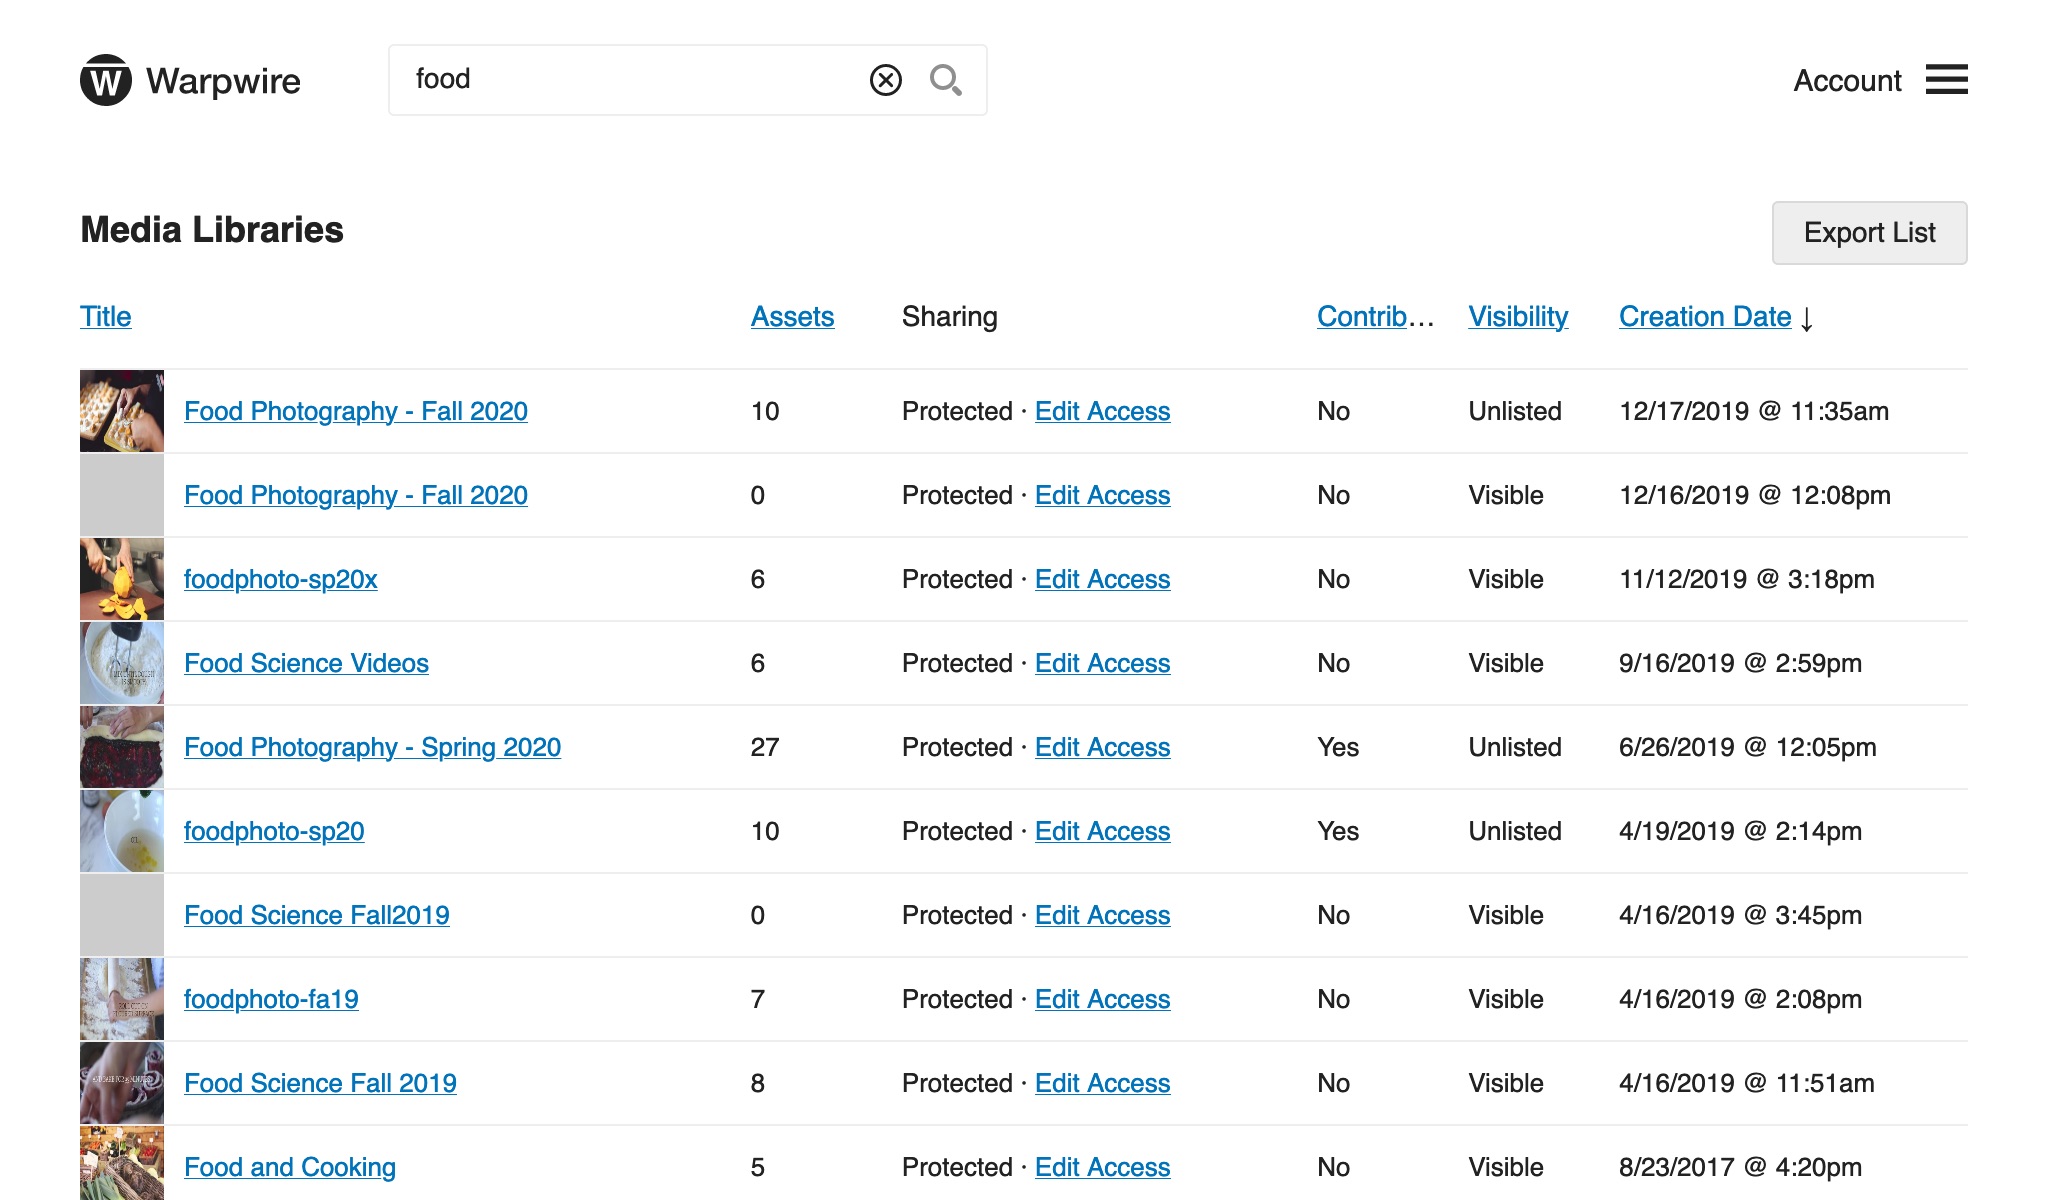Open foodphoto-fa19 library link
Viewport: 2048px width, 1200px height.
pyautogui.click(x=271, y=999)
